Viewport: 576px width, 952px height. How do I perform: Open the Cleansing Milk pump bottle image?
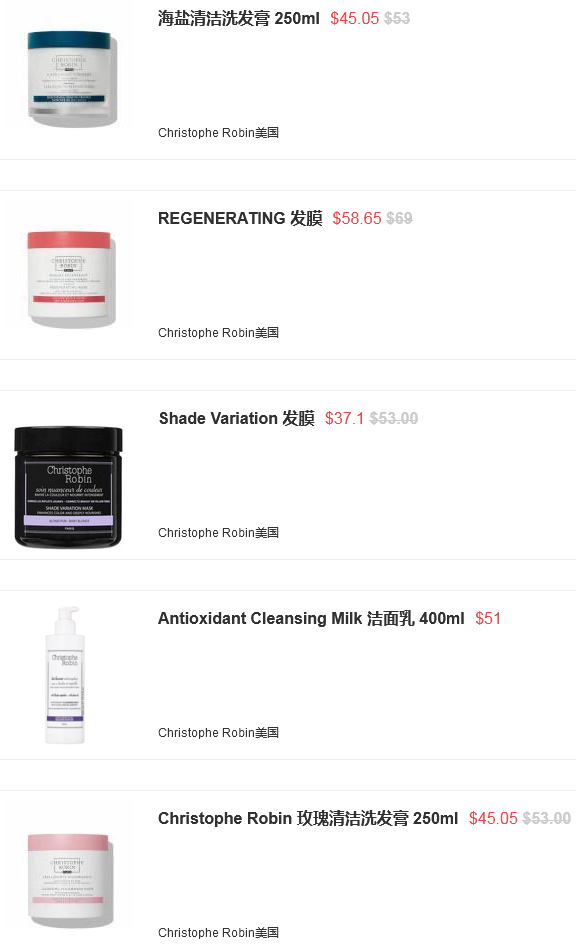(65, 675)
